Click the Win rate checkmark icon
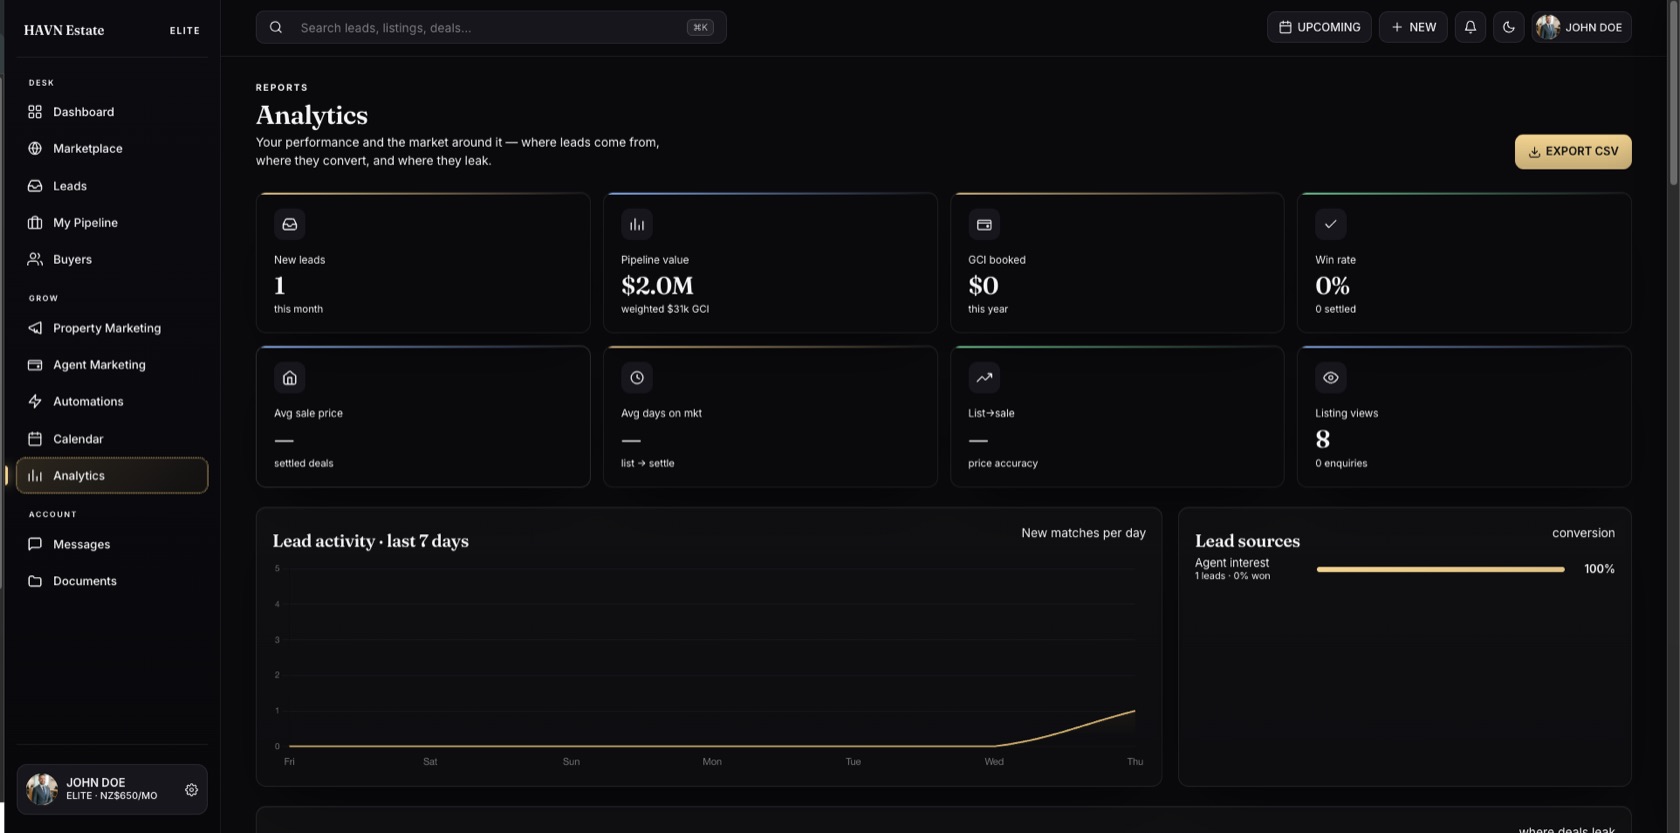The width and height of the screenshot is (1680, 833). [1331, 224]
